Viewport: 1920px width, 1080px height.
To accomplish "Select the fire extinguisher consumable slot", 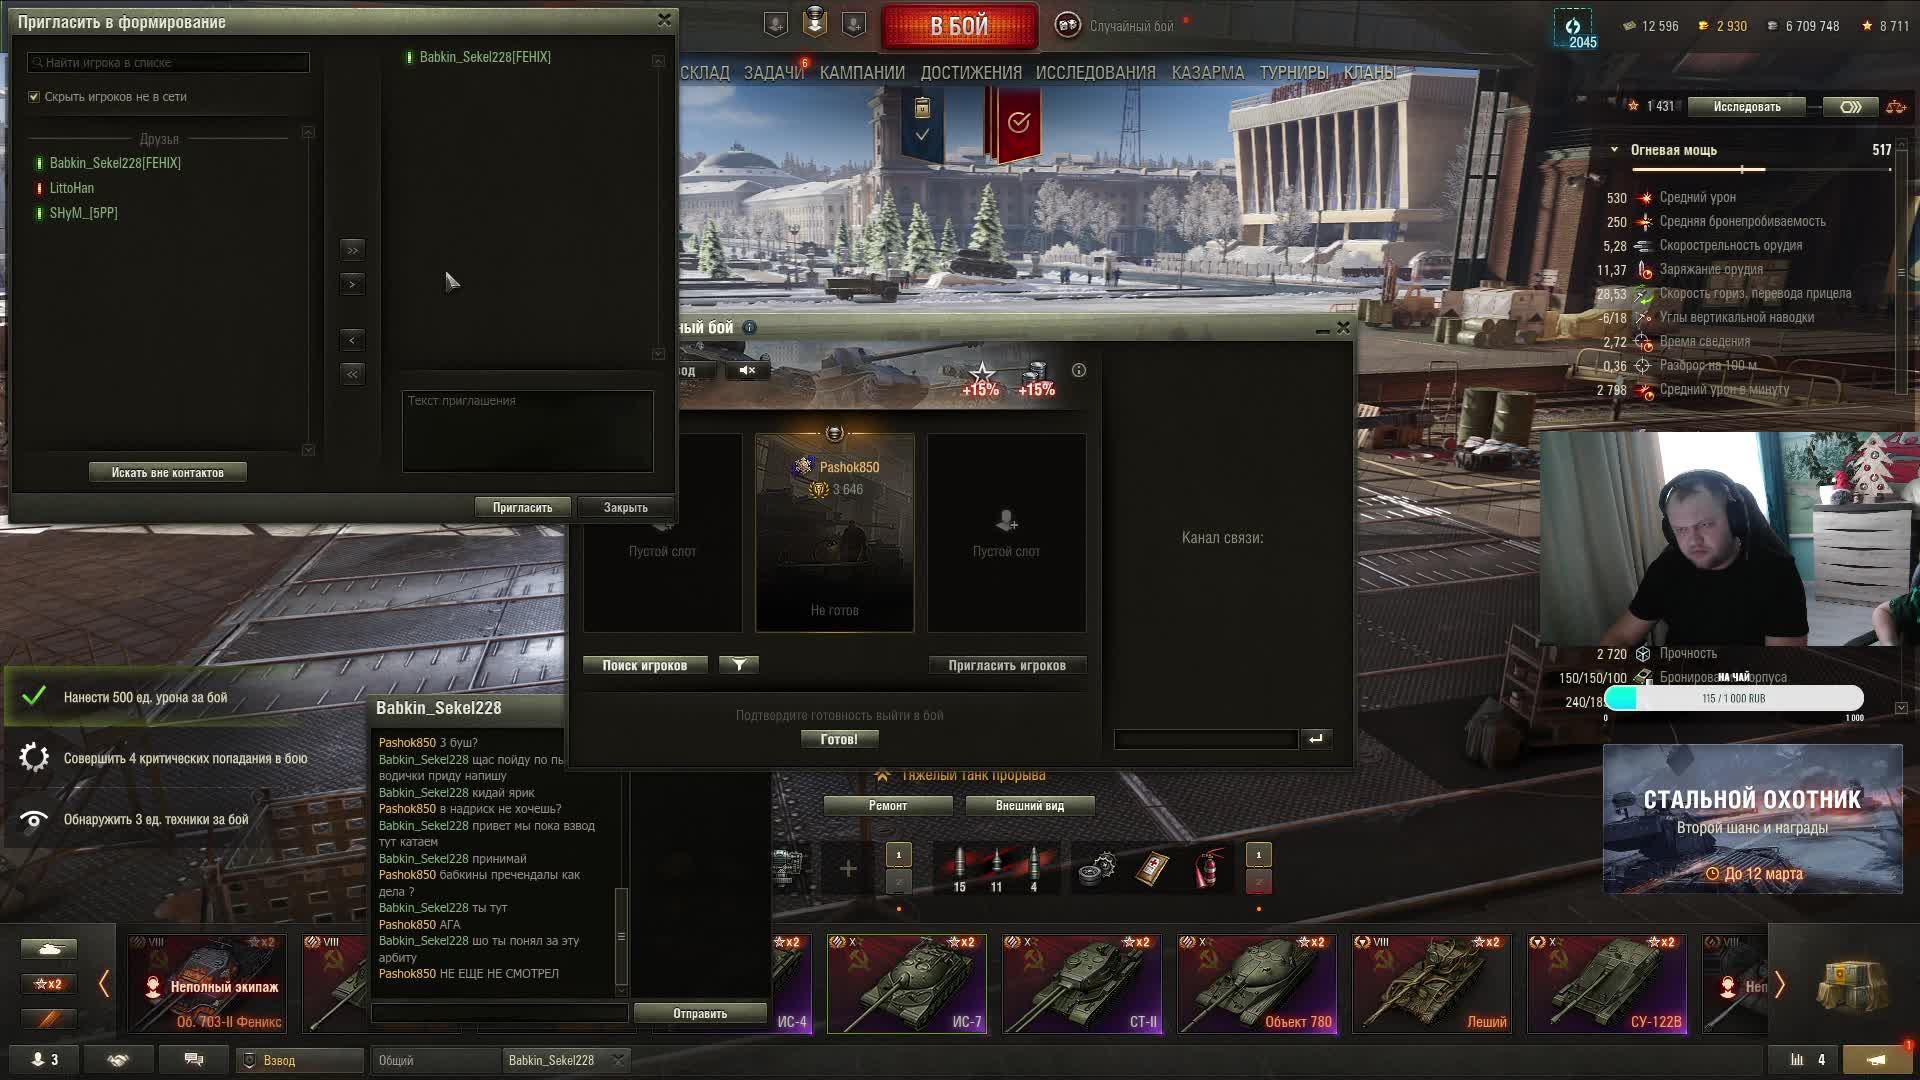I will 1208,868.
